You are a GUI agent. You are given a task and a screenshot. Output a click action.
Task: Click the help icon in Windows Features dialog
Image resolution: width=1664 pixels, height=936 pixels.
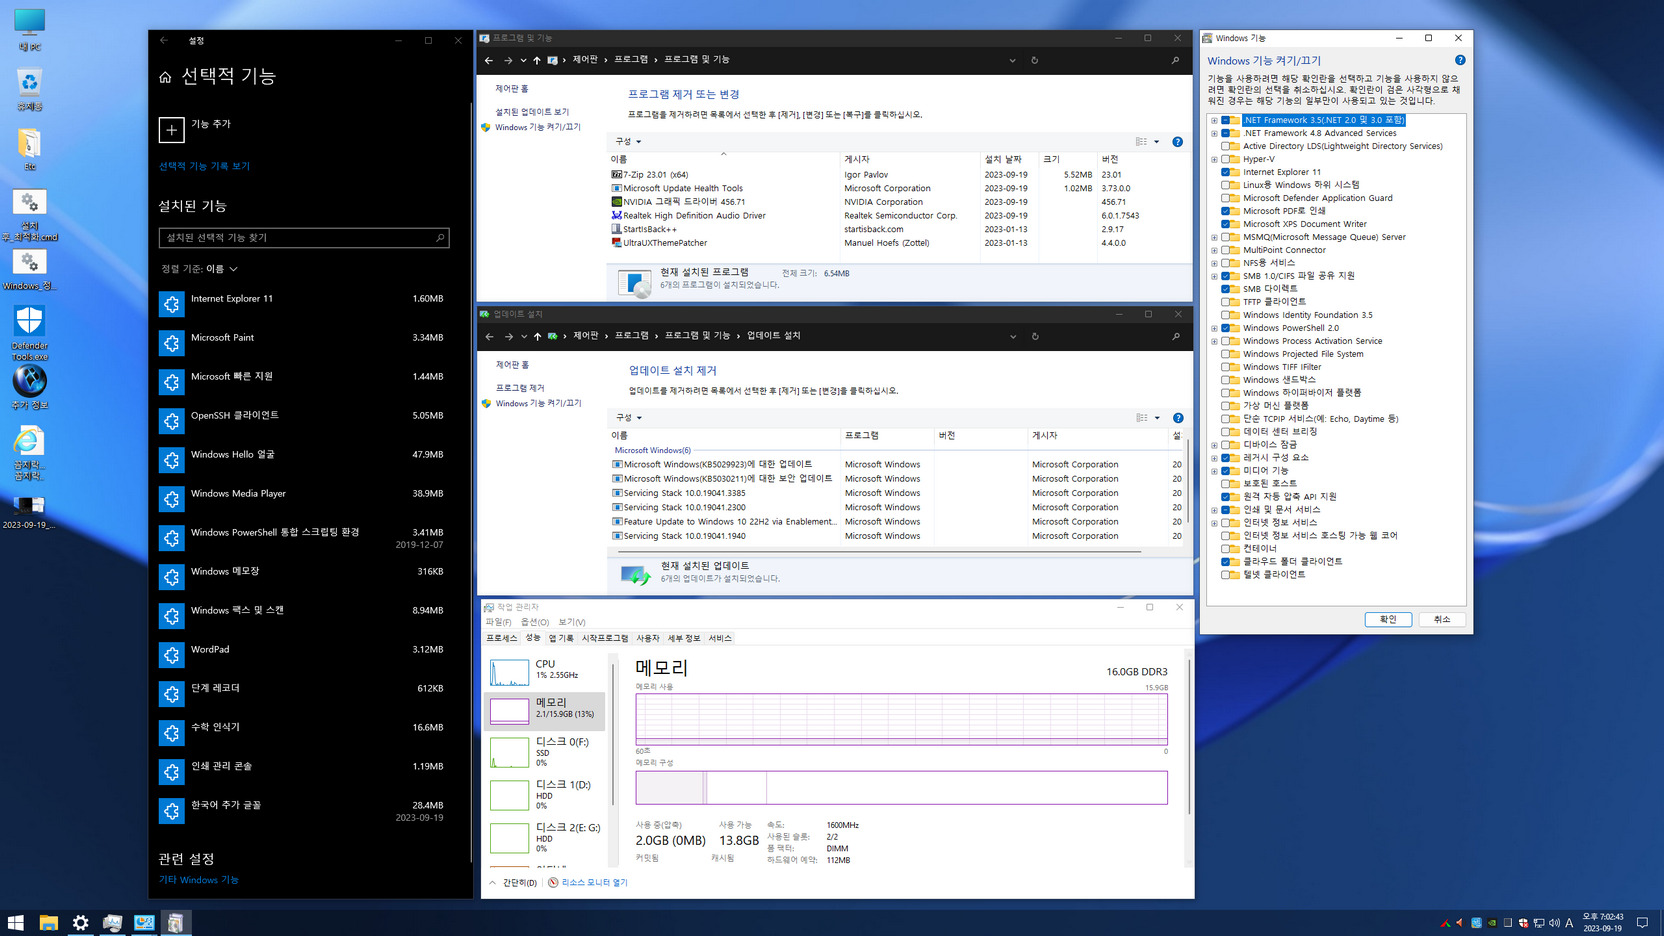(x=1460, y=60)
